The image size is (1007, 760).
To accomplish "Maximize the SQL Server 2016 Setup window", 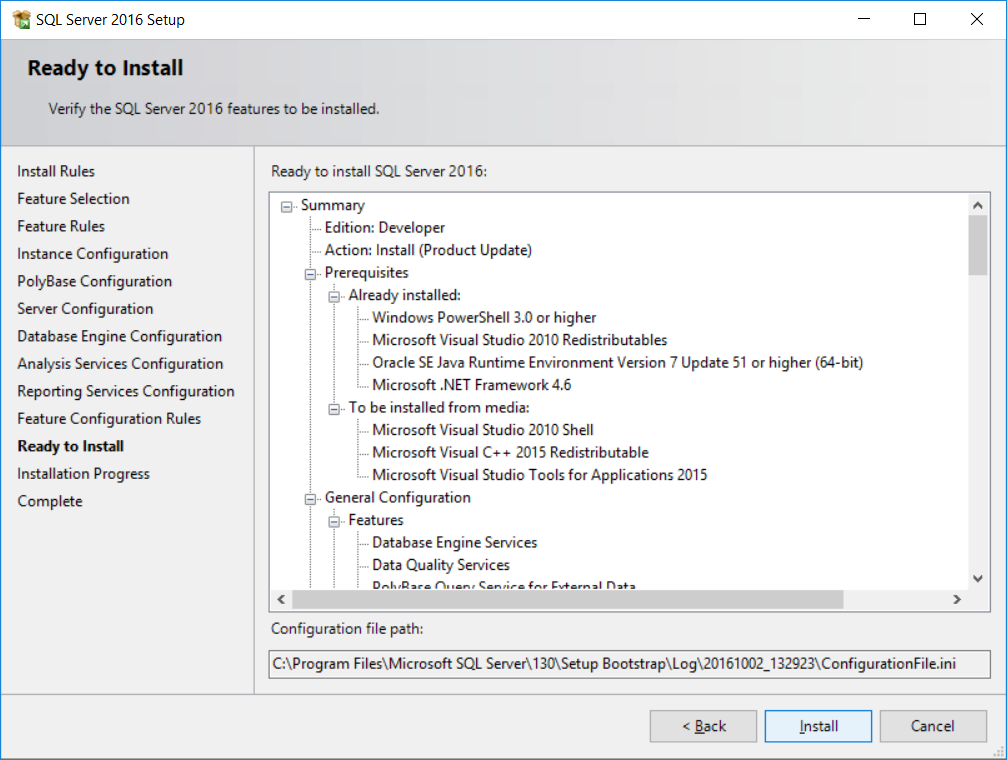I will pos(920,19).
